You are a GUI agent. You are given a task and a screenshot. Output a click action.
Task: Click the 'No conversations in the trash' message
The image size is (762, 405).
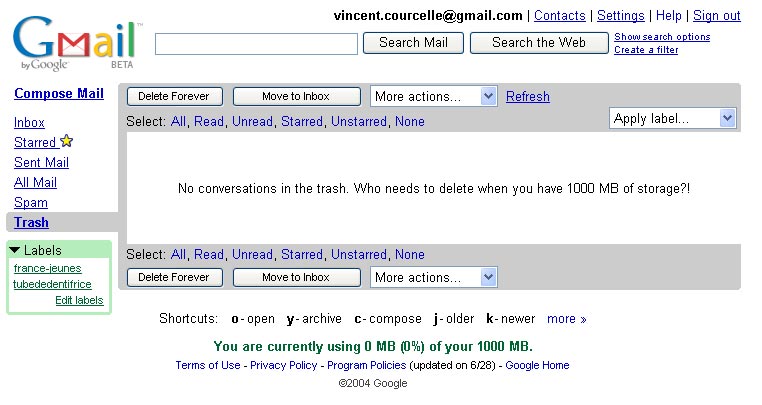[434, 189]
